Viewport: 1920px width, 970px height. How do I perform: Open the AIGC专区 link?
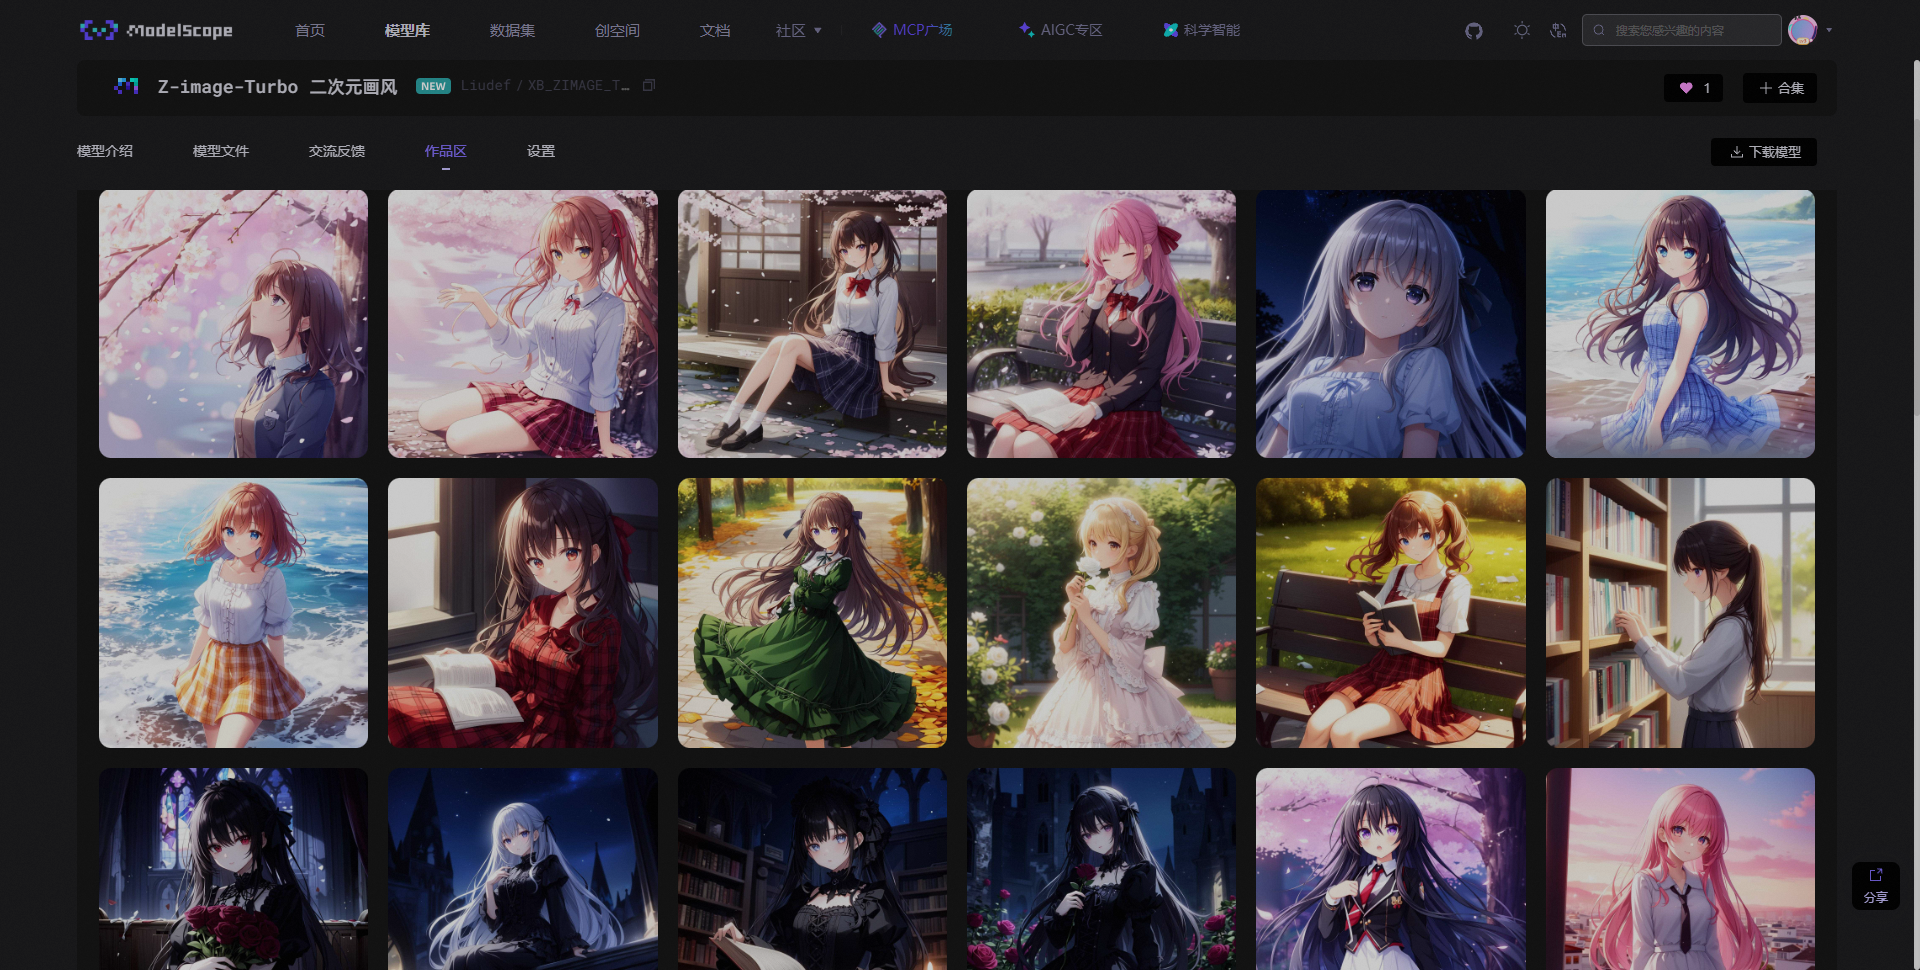click(1060, 30)
